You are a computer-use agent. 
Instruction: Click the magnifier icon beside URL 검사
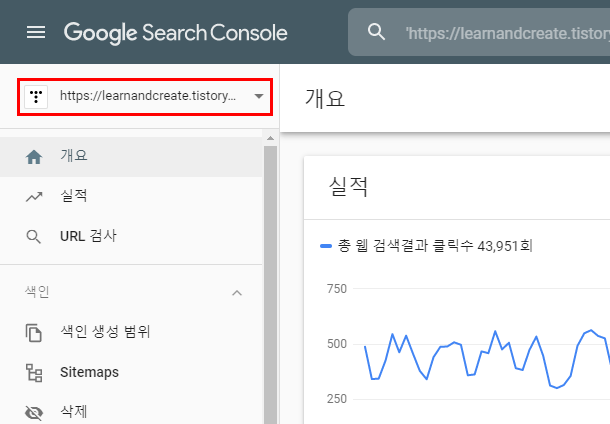coord(33,237)
